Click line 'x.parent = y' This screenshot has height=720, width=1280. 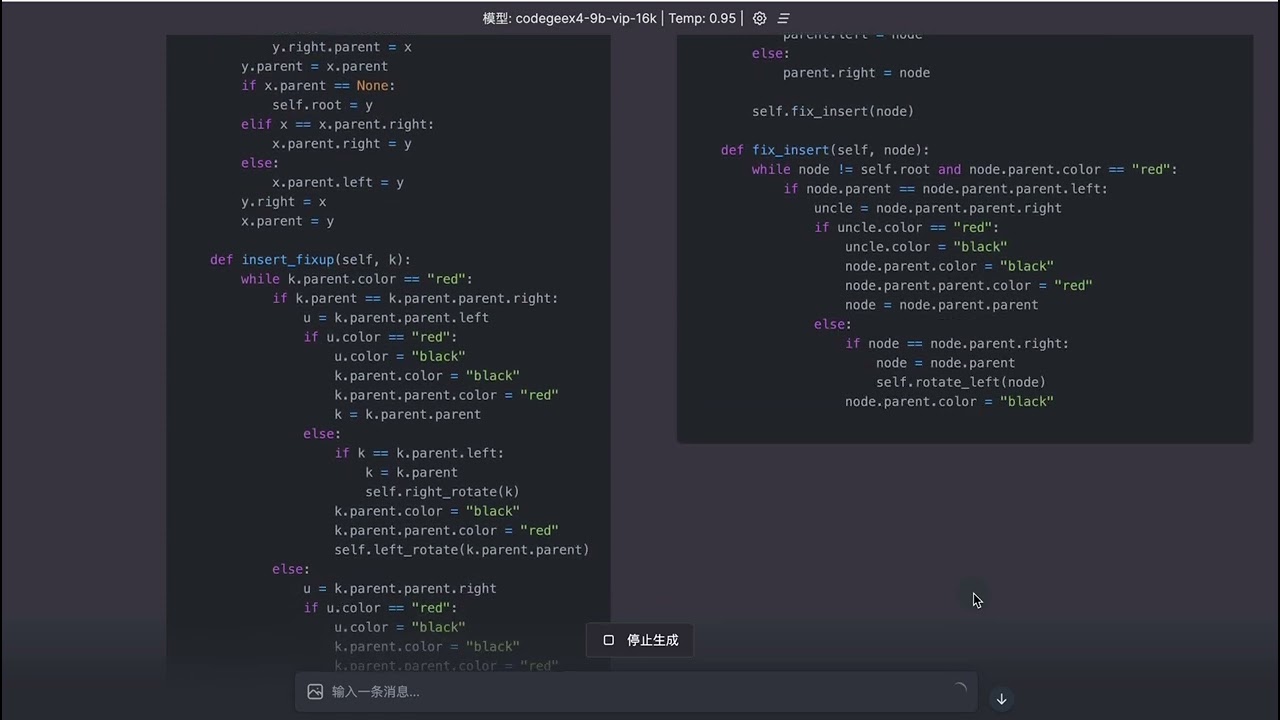[287, 221]
